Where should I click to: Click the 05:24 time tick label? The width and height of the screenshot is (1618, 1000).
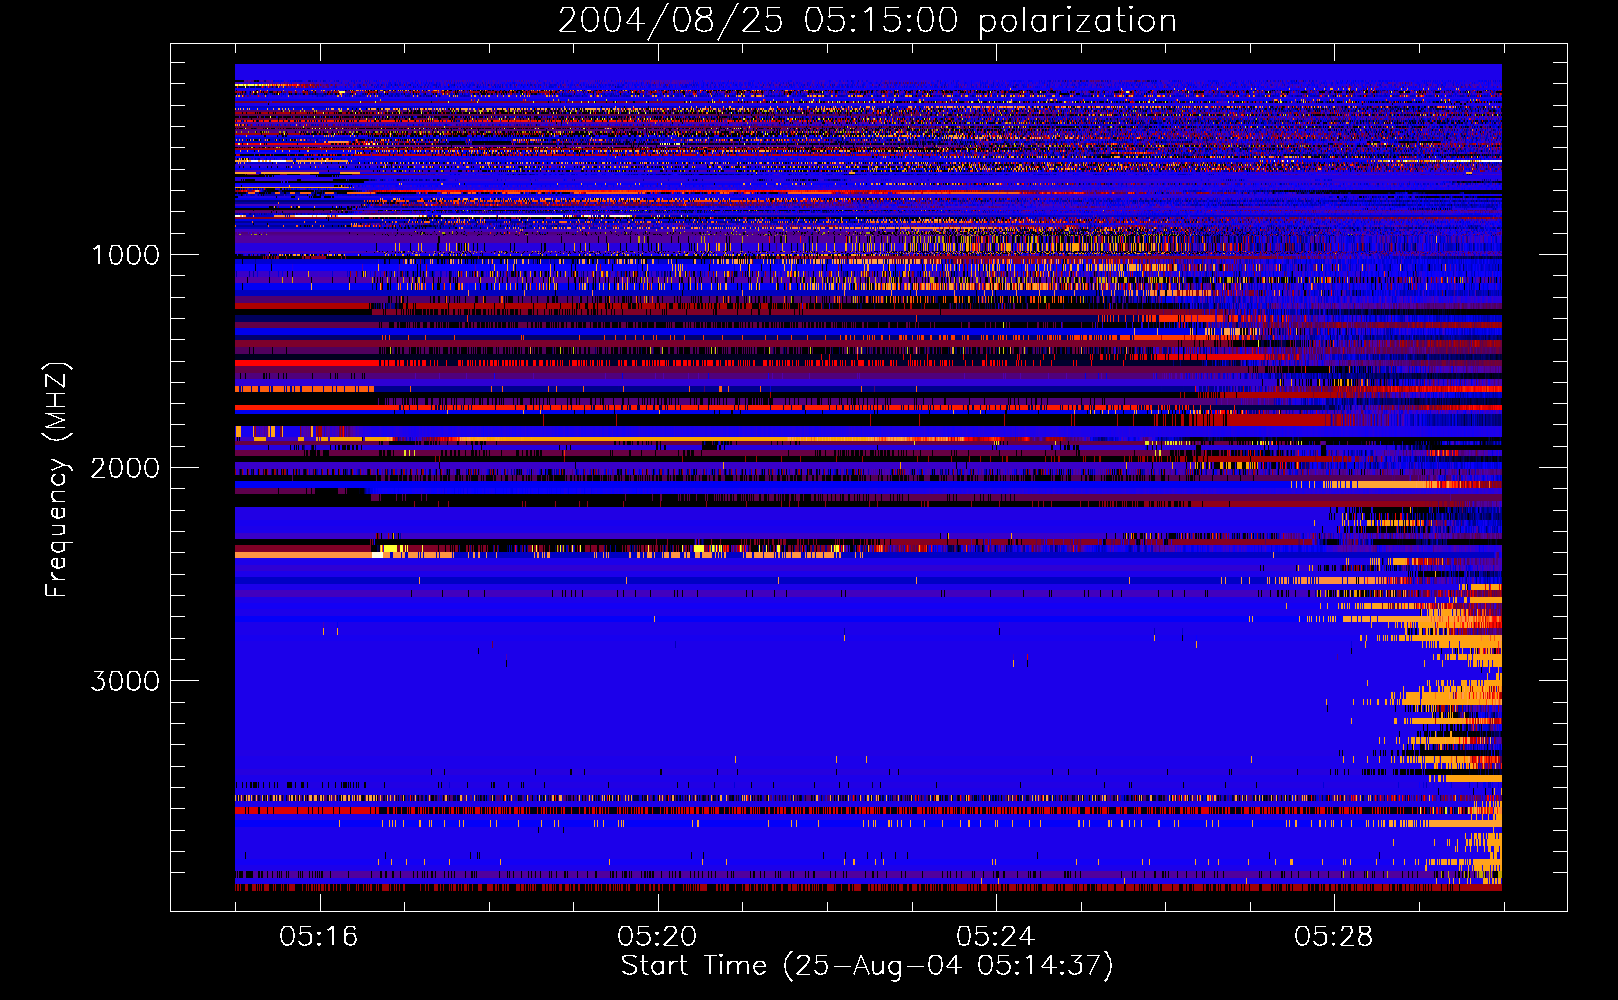click(996, 936)
